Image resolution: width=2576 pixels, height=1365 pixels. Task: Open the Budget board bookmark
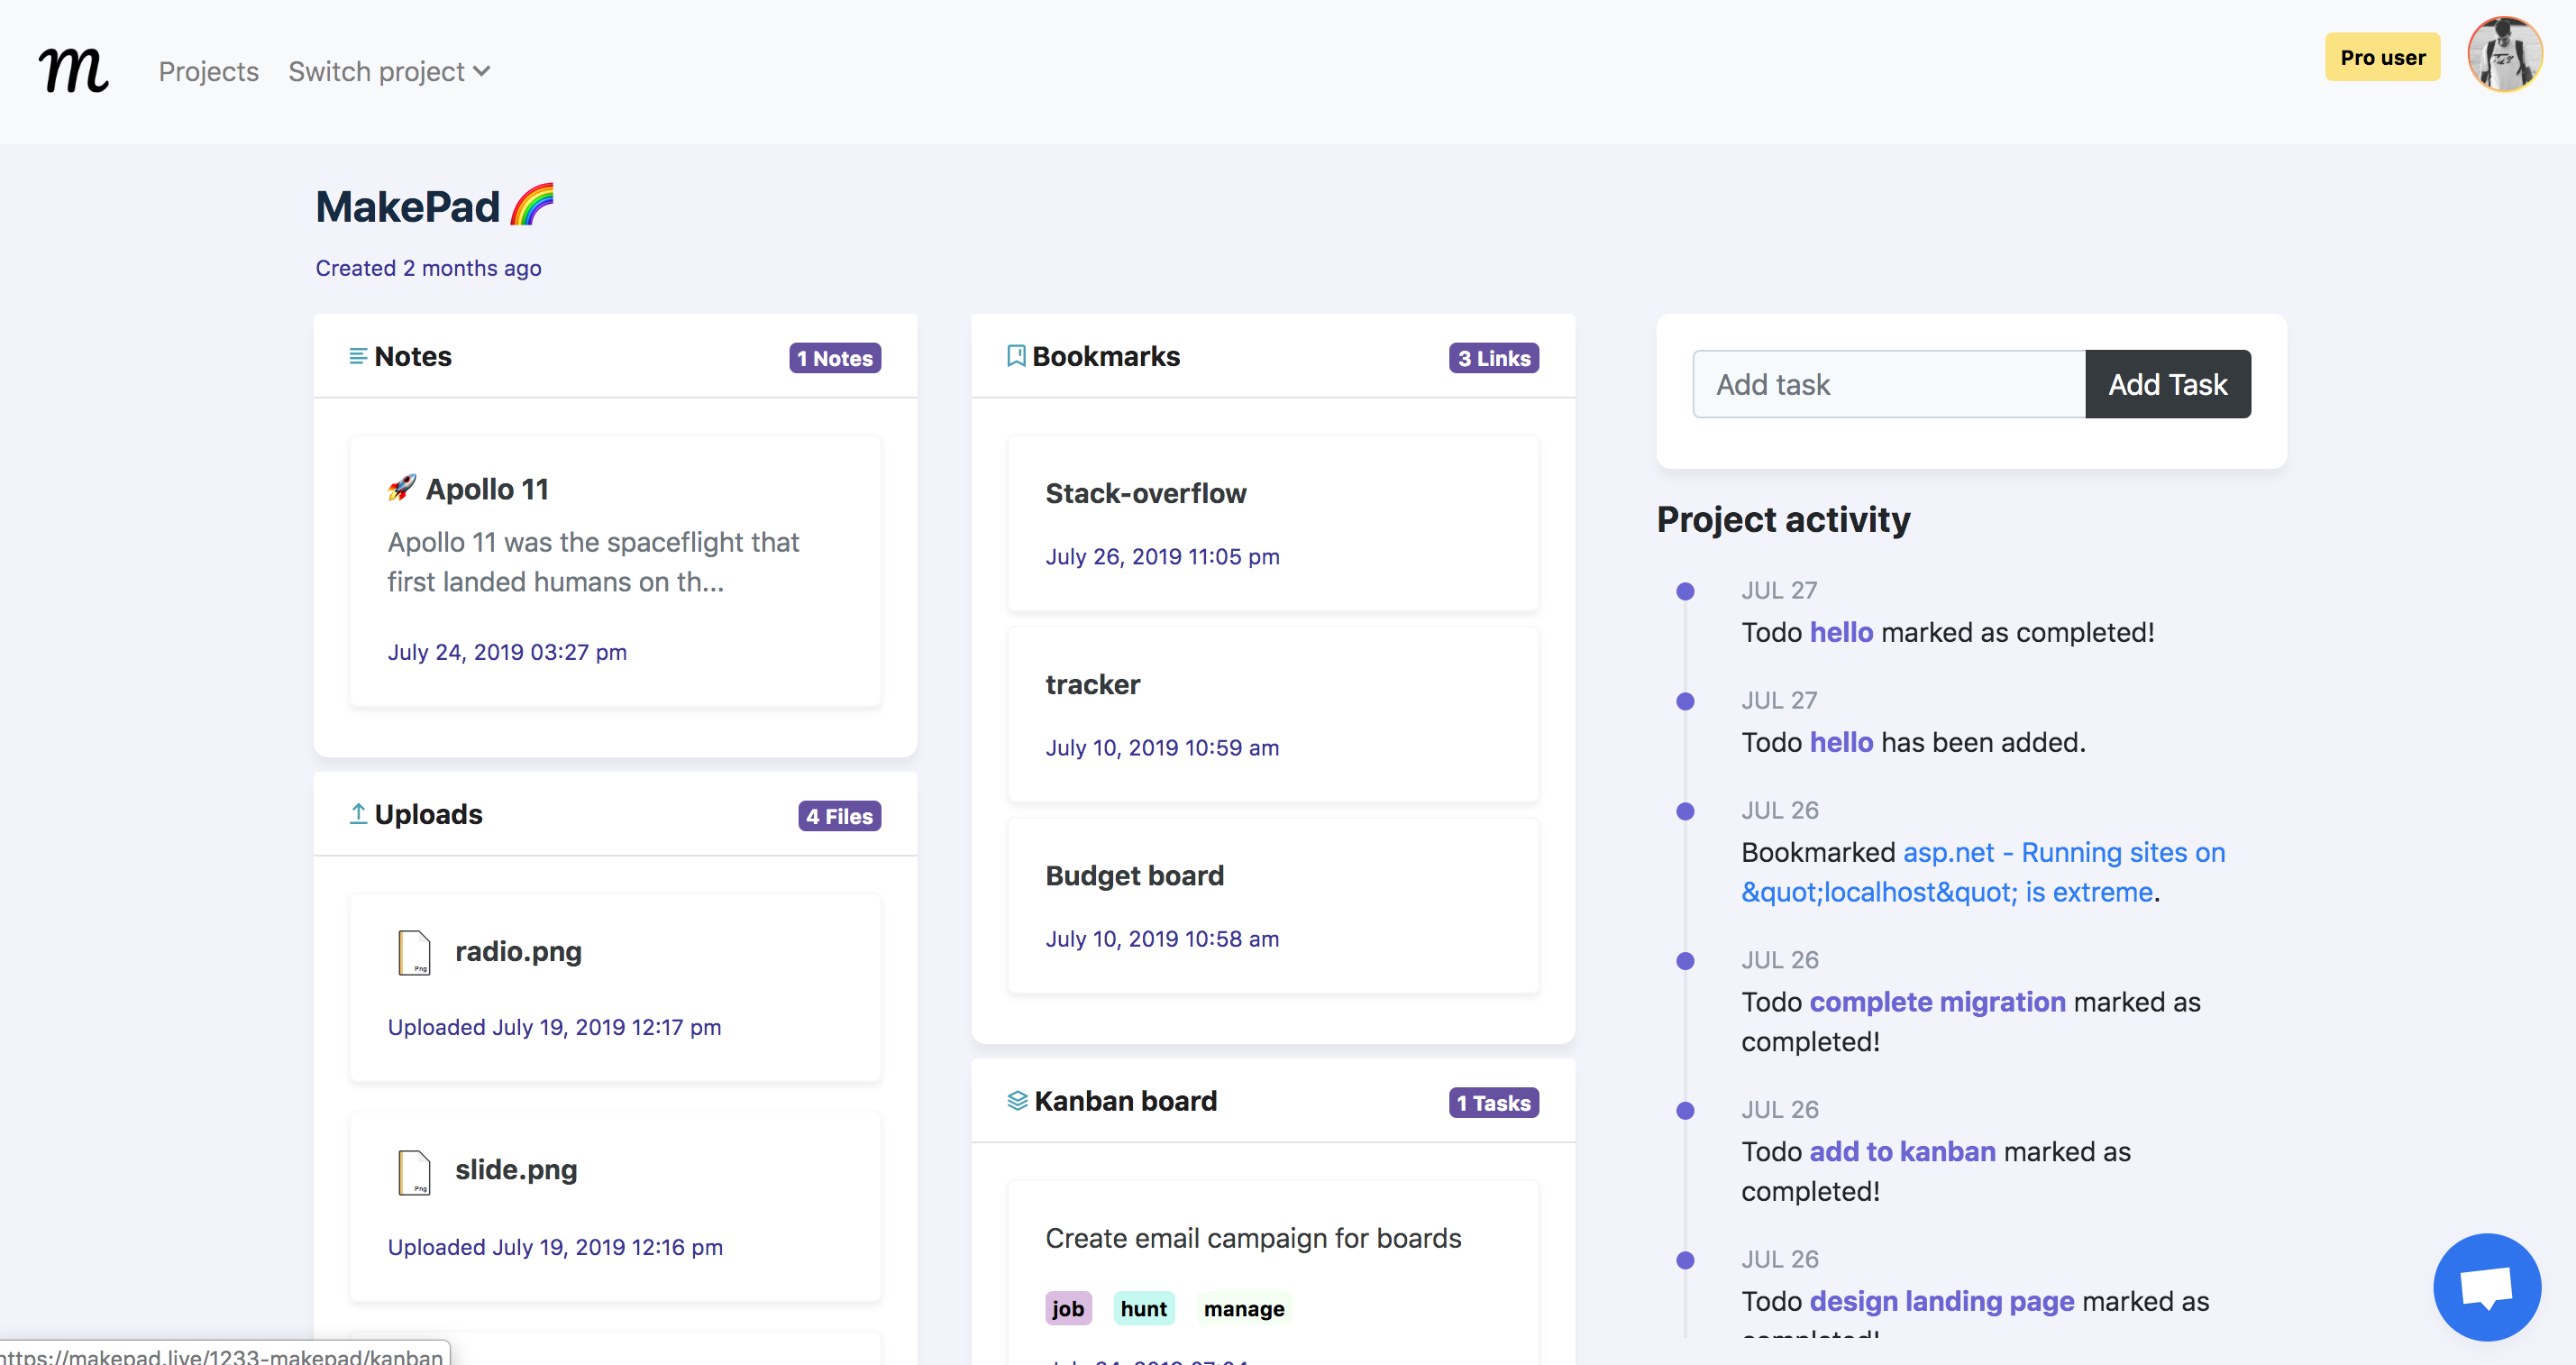(x=1273, y=906)
